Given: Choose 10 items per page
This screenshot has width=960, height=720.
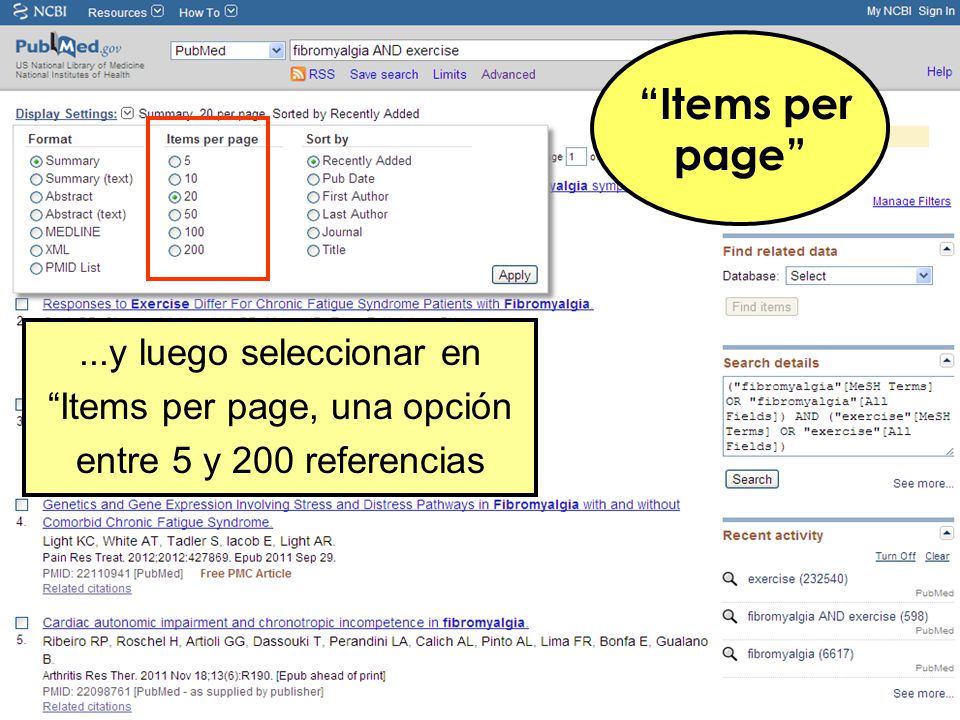Looking at the screenshot, I should (x=174, y=179).
